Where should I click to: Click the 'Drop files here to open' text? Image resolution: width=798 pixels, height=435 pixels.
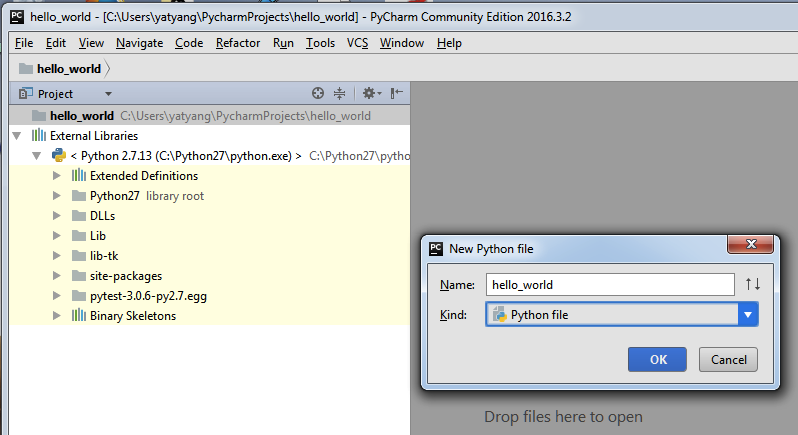click(x=563, y=417)
